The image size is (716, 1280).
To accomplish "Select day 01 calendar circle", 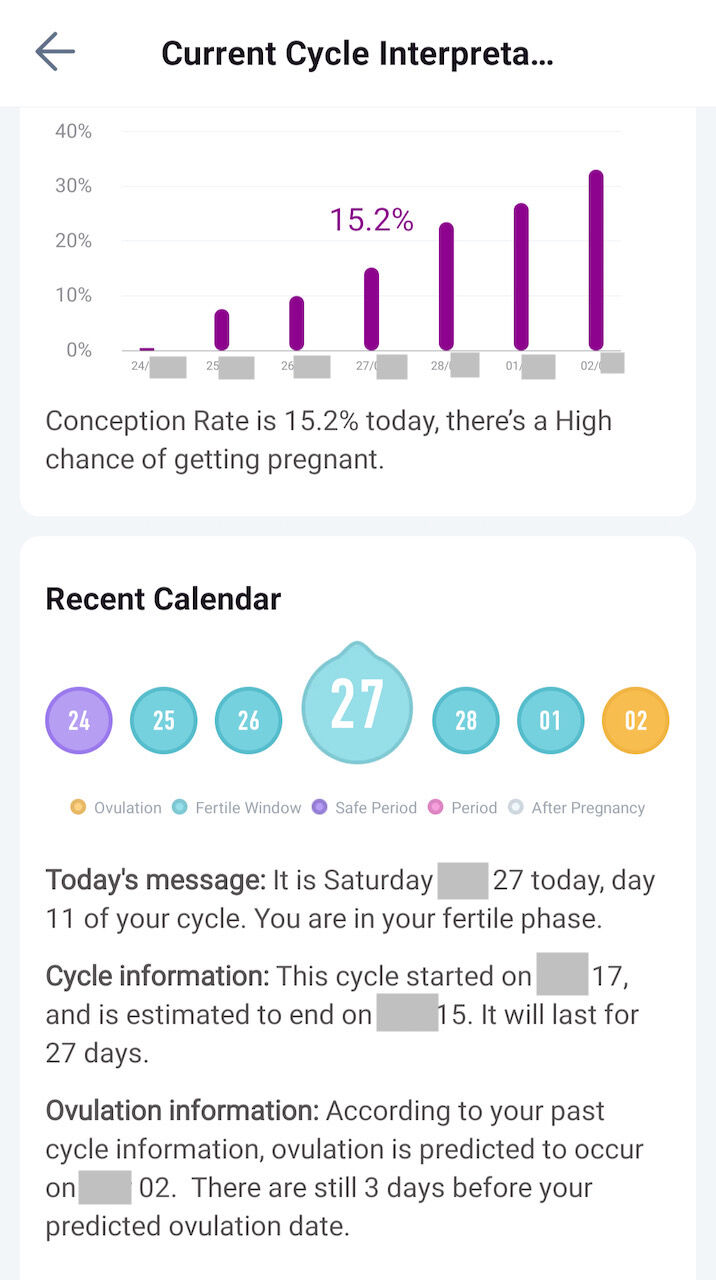I will point(550,720).
